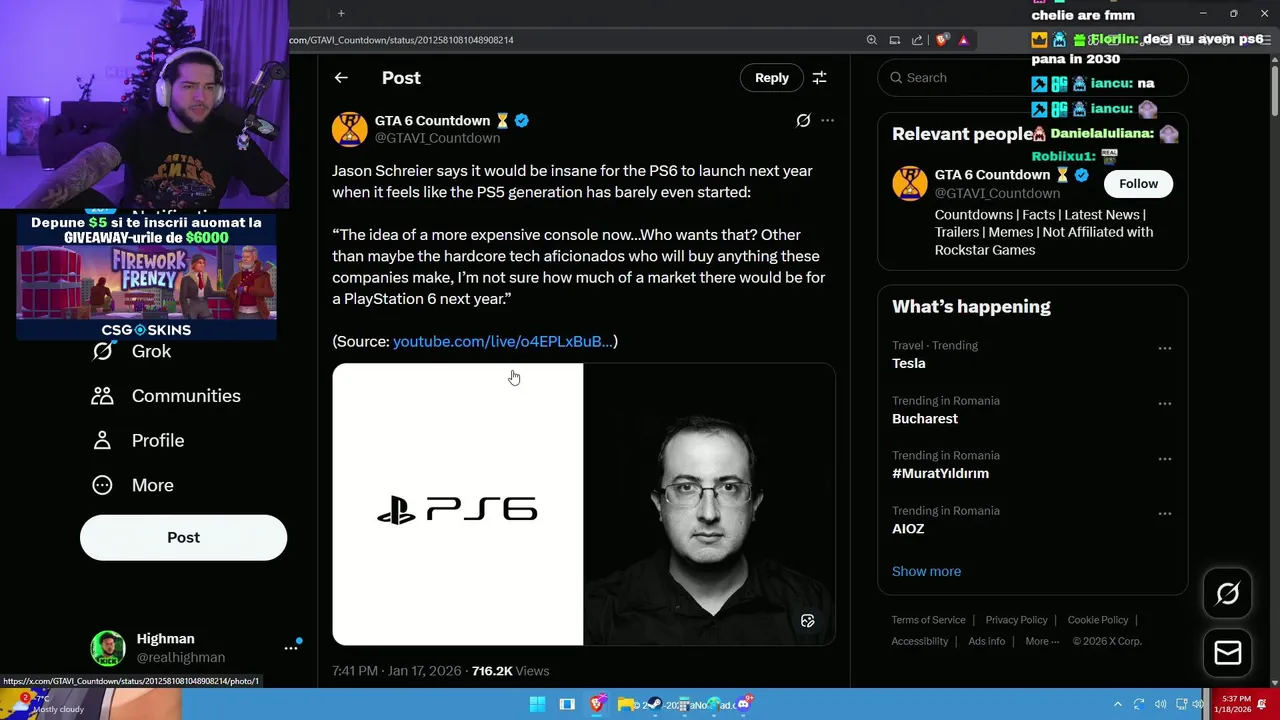This screenshot has width=1280, height=720.
Task: Click the white Post compose button
Action: (x=183, y=538)
